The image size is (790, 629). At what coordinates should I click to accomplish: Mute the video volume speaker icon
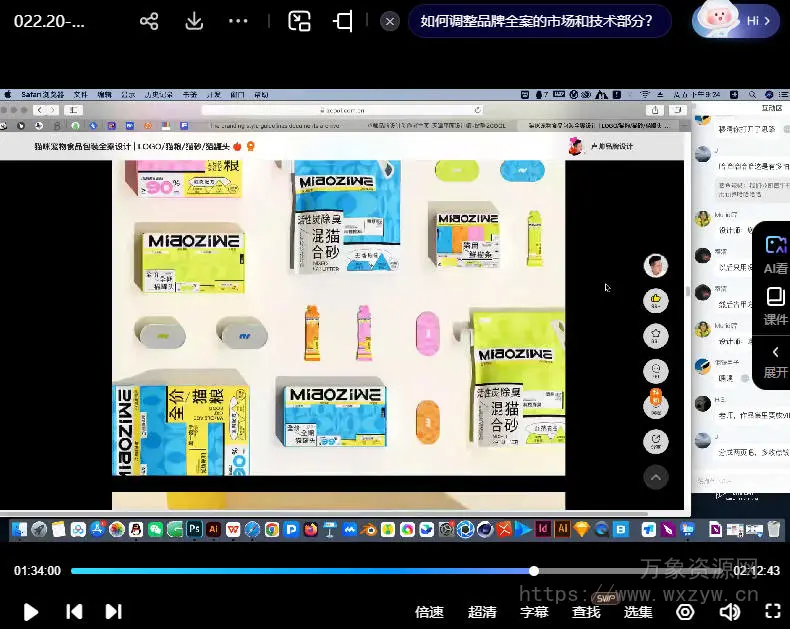coord(730,611)
